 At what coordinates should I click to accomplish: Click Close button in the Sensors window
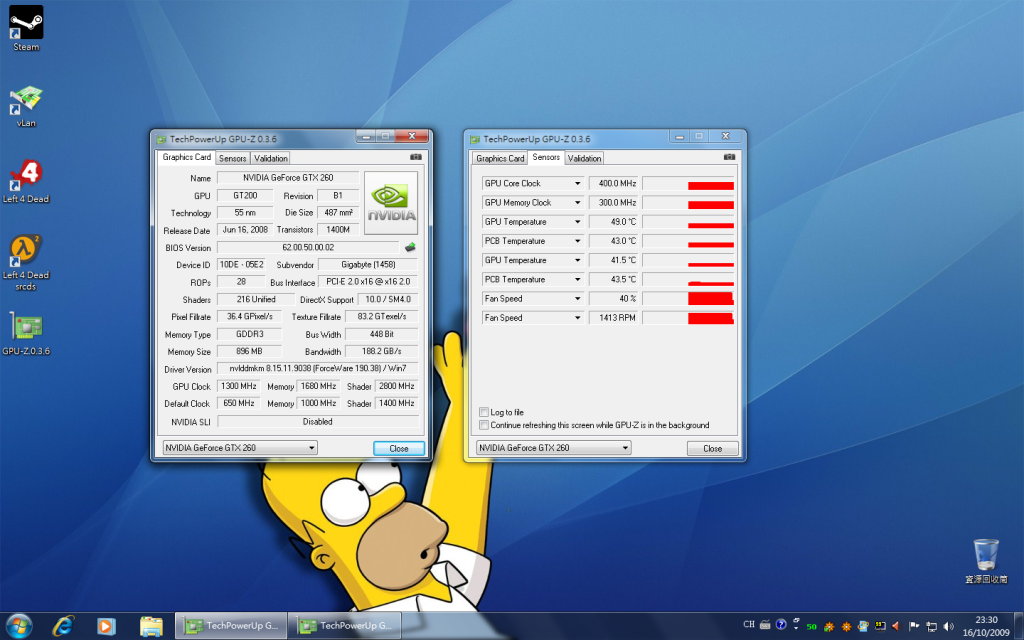[x=712, y=448]
